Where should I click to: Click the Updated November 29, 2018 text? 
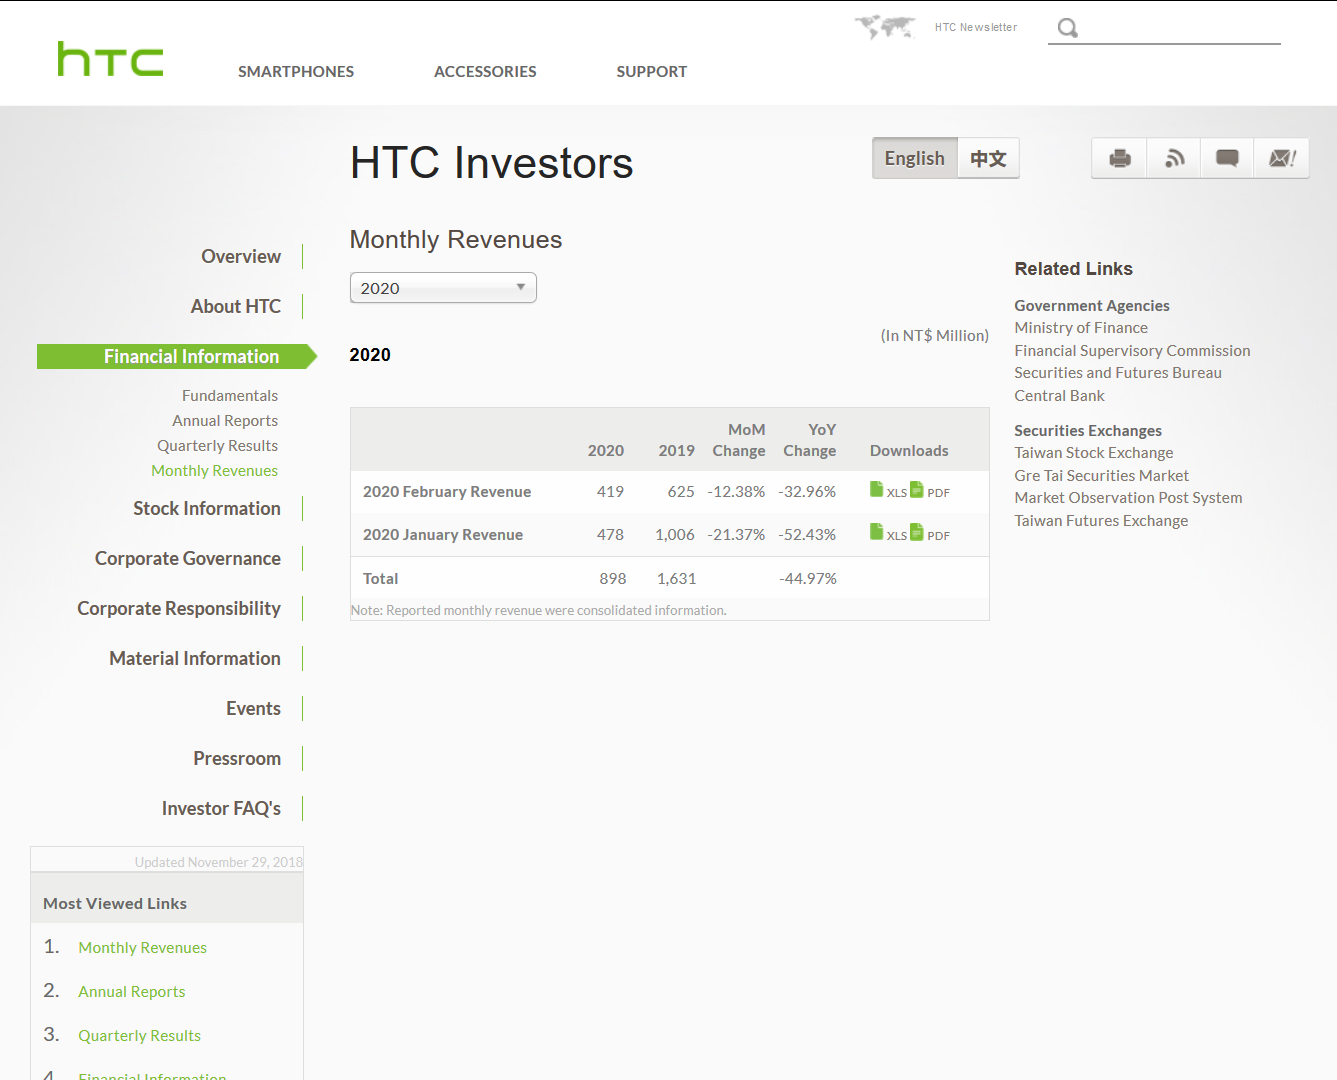pyautogui.click(x=219, y=862)
